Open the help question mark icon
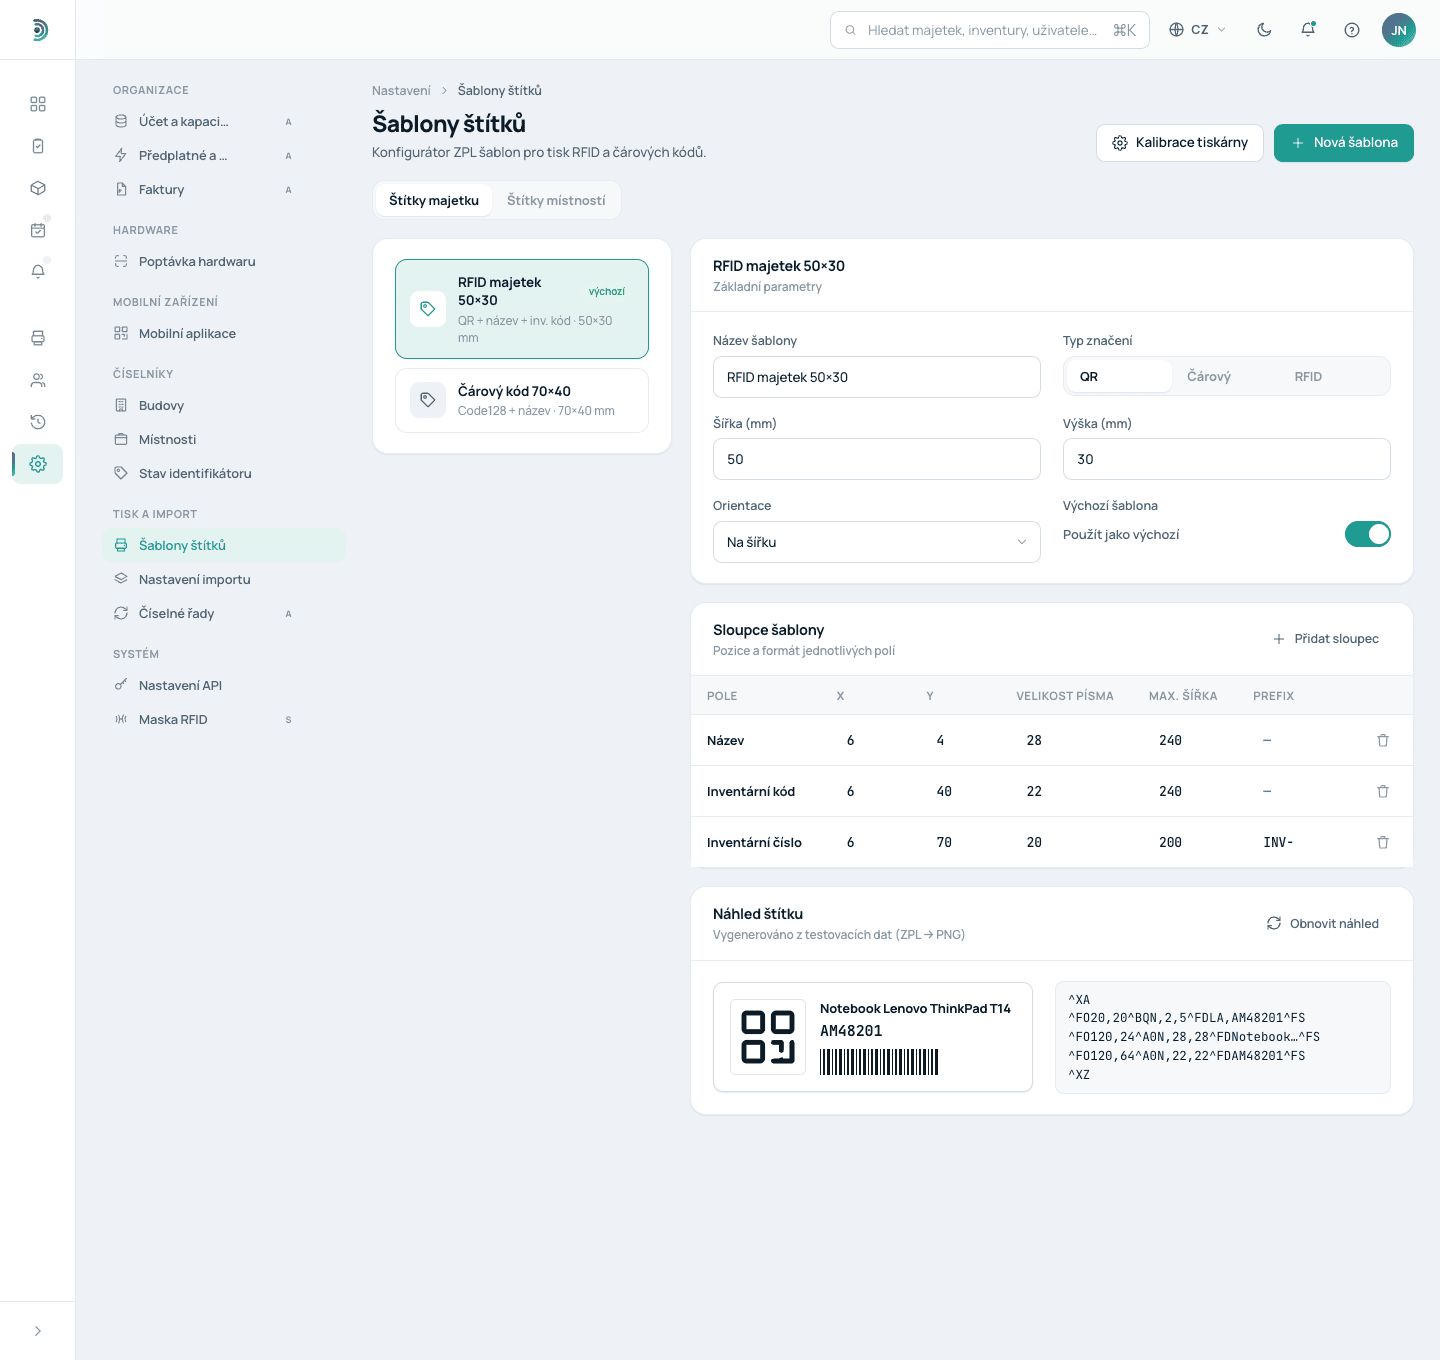Screen dimensions: 1440x1360 point(1352,30)
